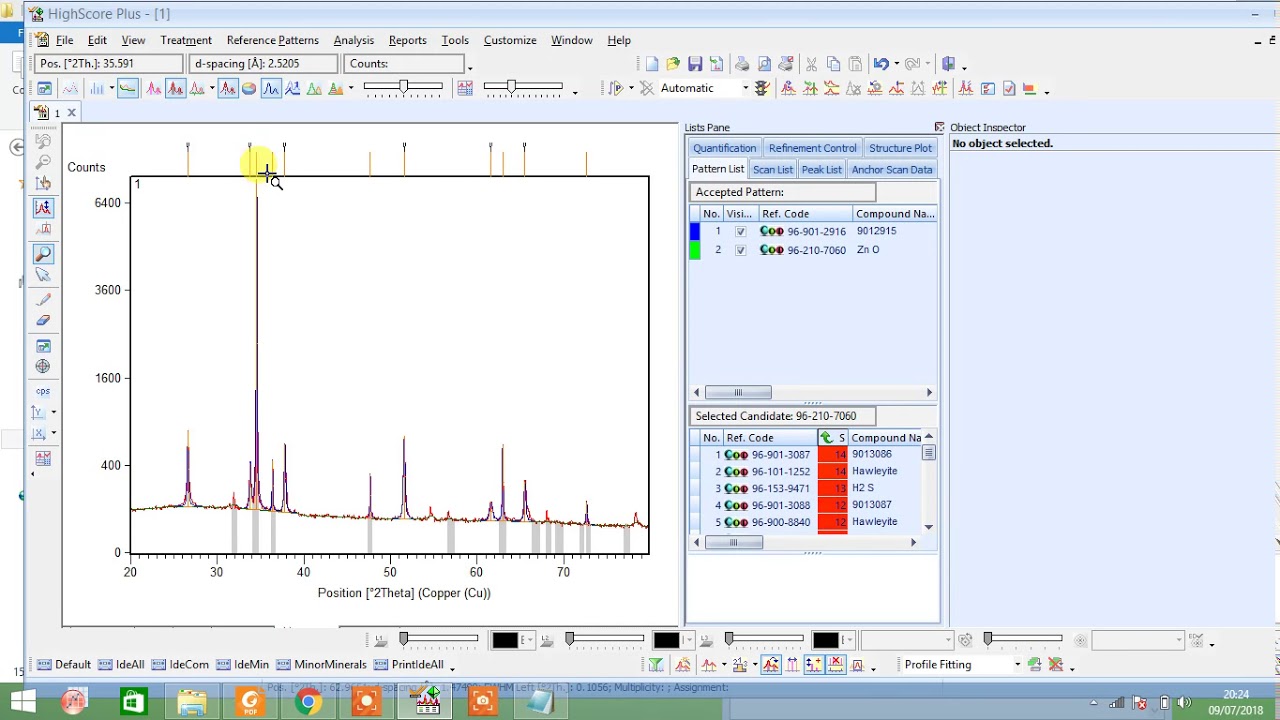
Task: Close the document tab labeled 1
Action: click(71, 113)
